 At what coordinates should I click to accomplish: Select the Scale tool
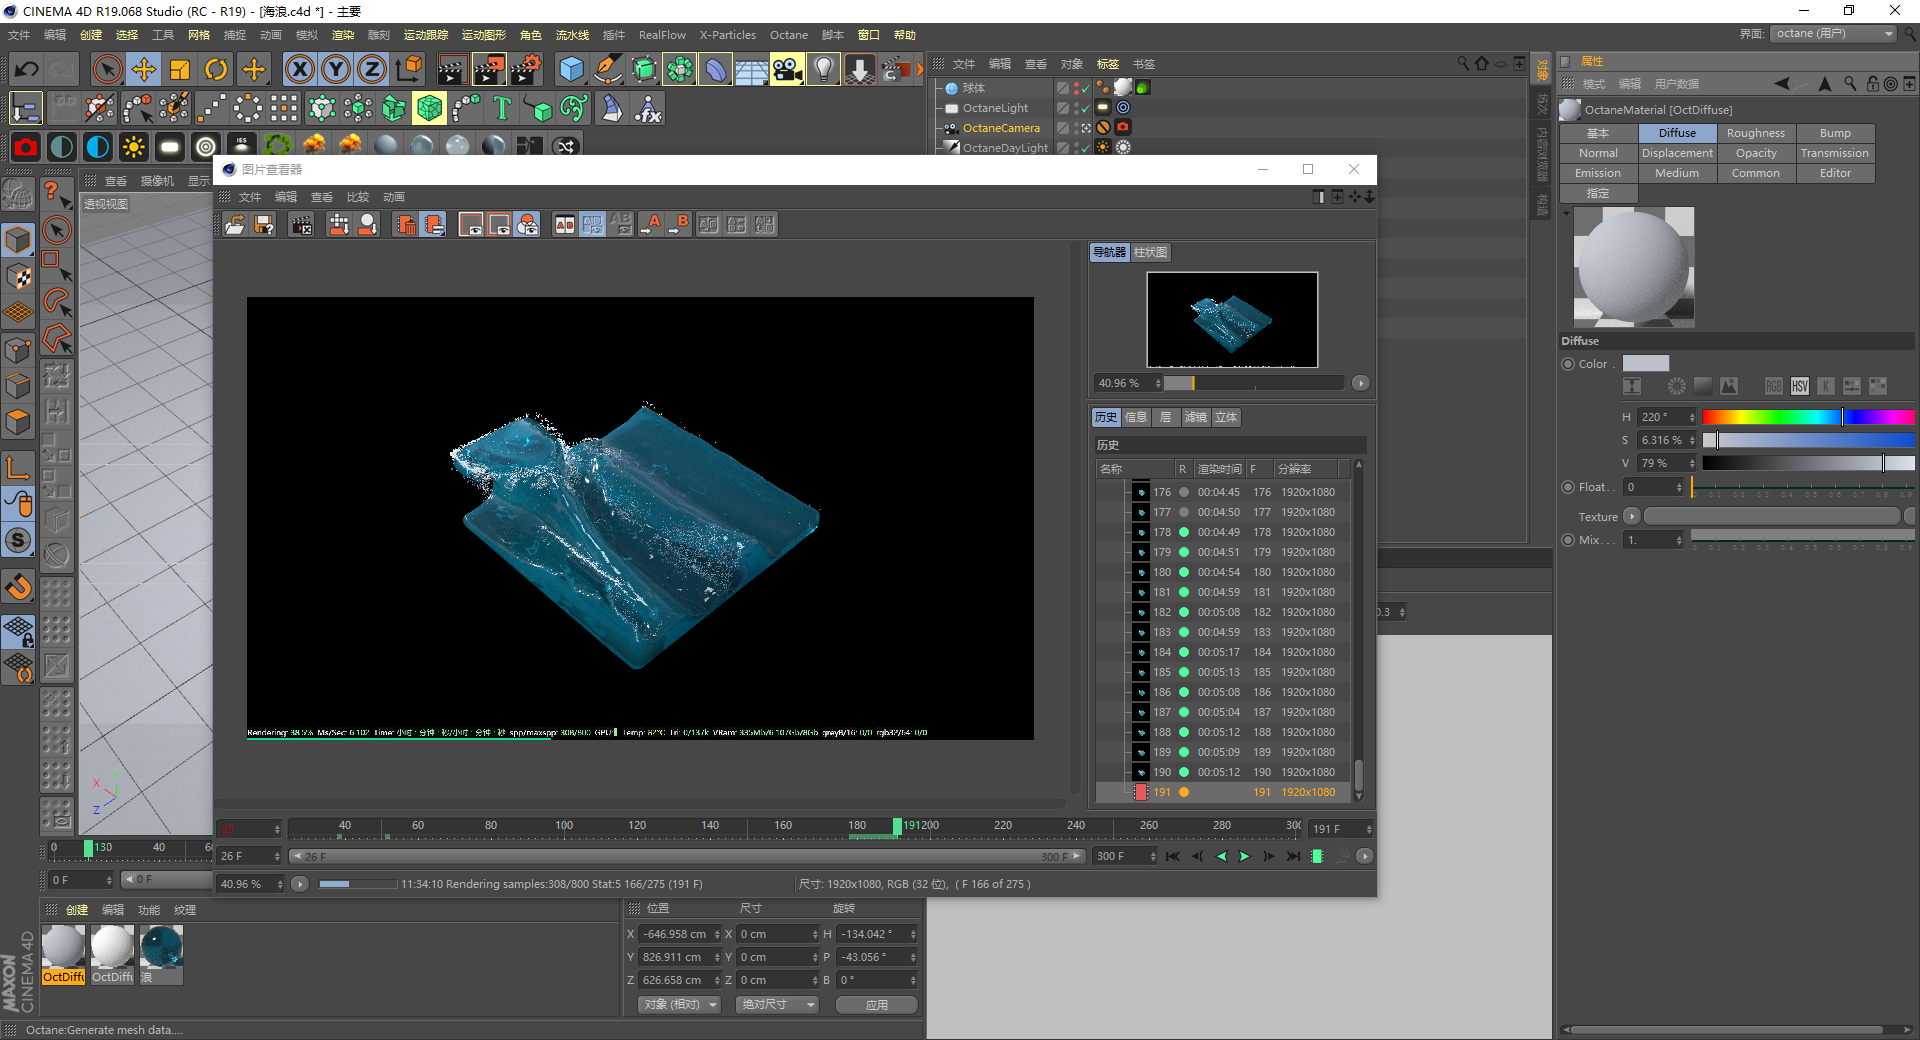[180, 69]
